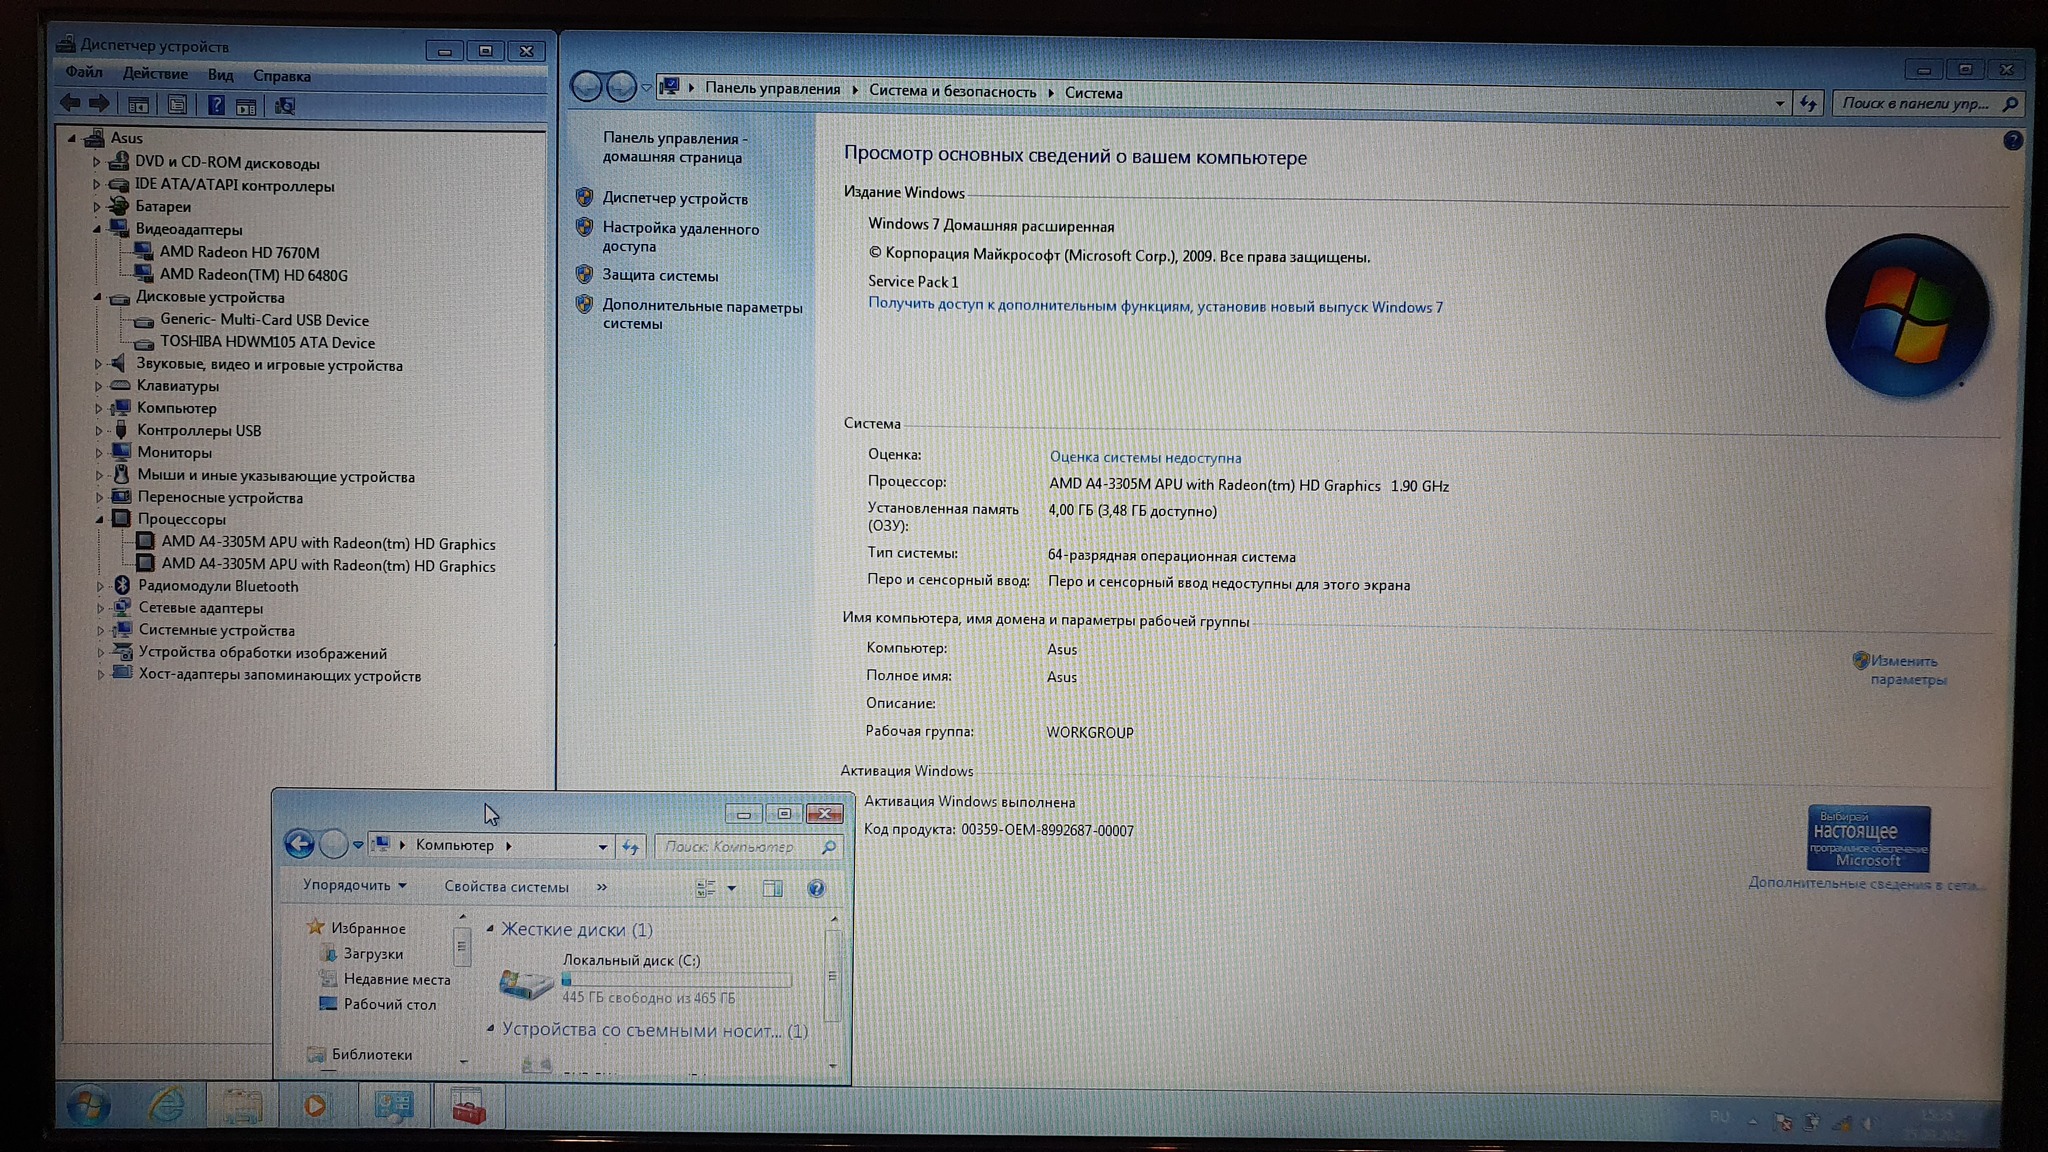
Task: Click the back arrow in Computer window
Action: point(299,844)
